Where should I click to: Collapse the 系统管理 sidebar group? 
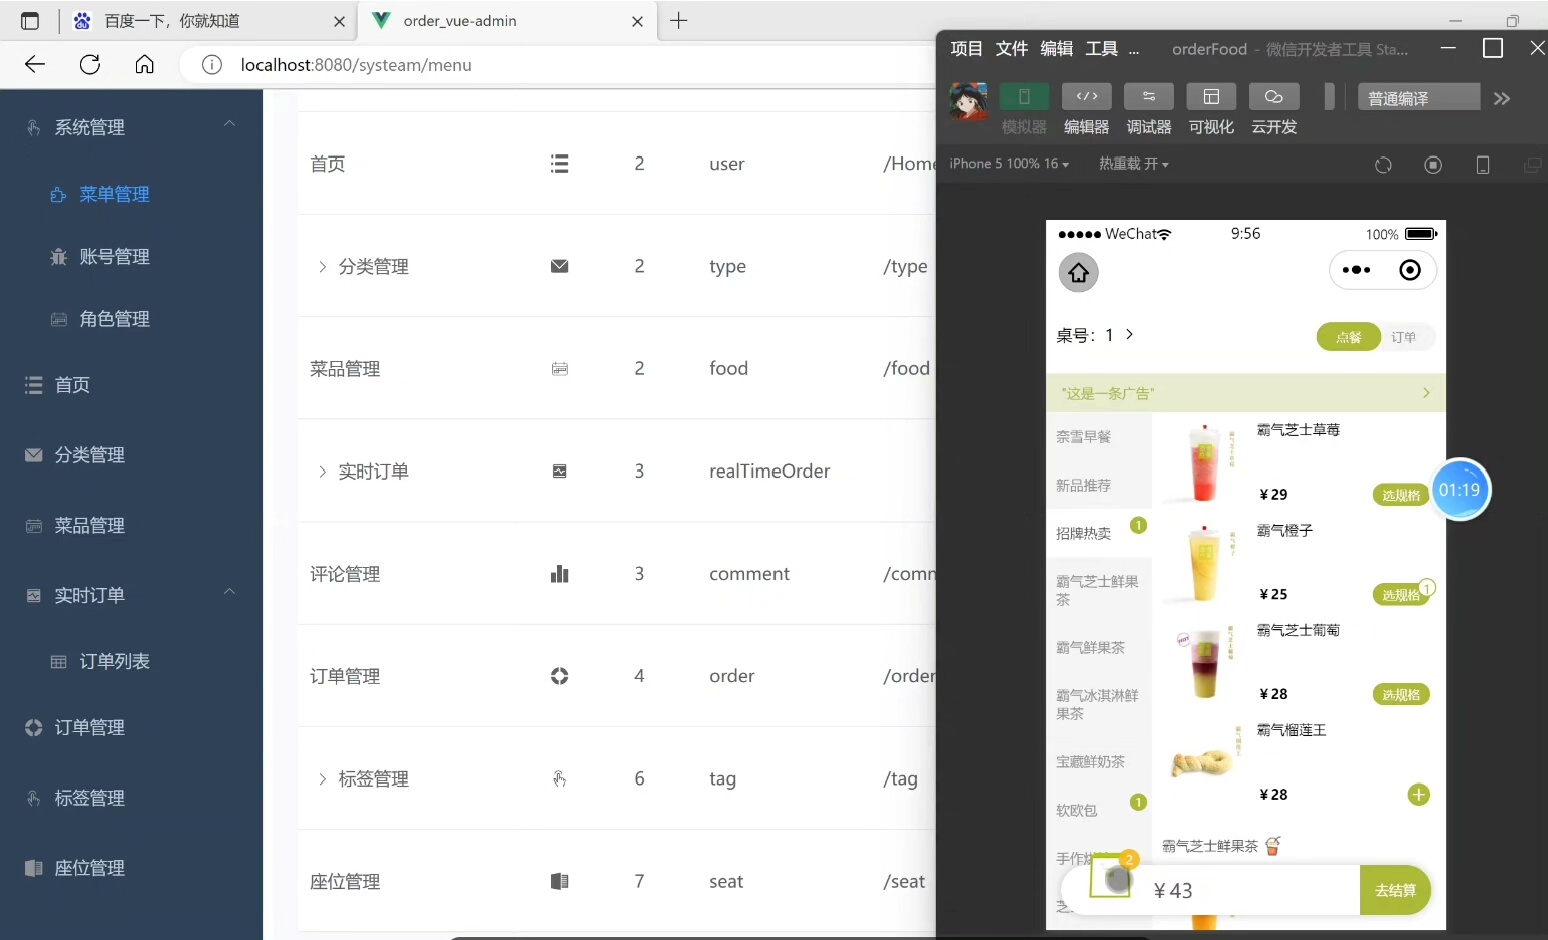[229, 125]
